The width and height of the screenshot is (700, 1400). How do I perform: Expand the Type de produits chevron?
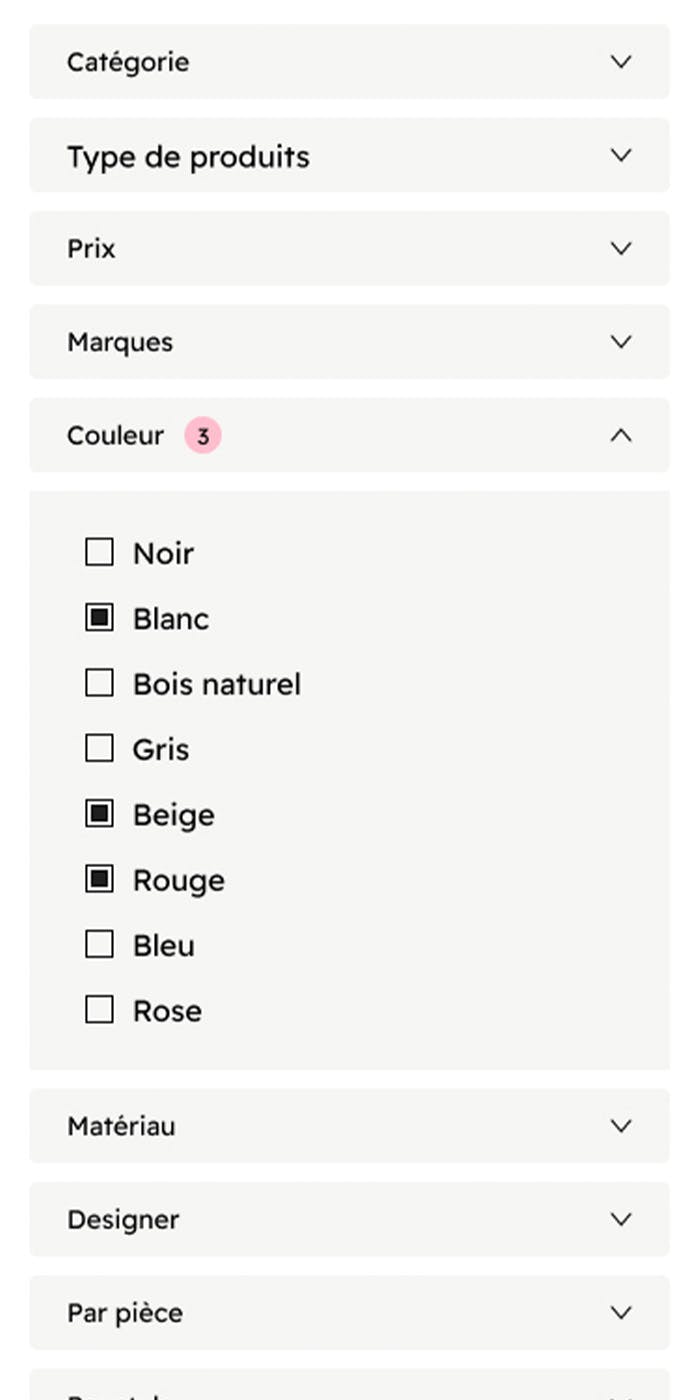click(x=621, y=156)
